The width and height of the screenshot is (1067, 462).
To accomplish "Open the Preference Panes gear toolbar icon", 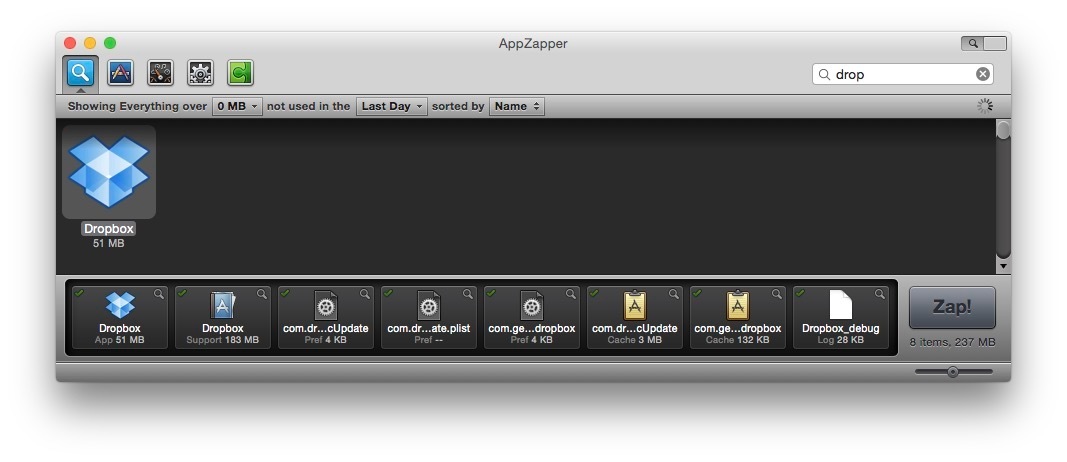I will pyautogui.click(x=200, y=72).
